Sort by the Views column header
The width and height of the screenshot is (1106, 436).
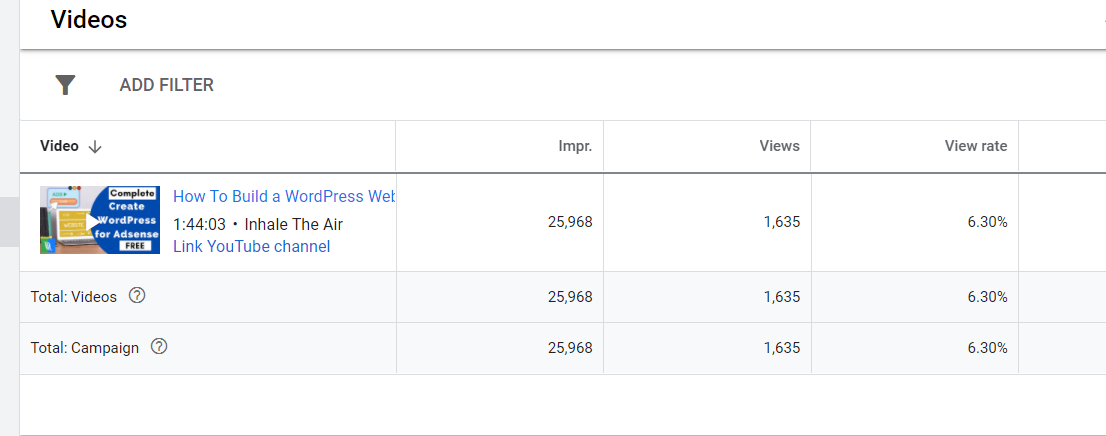click(779, 146)
